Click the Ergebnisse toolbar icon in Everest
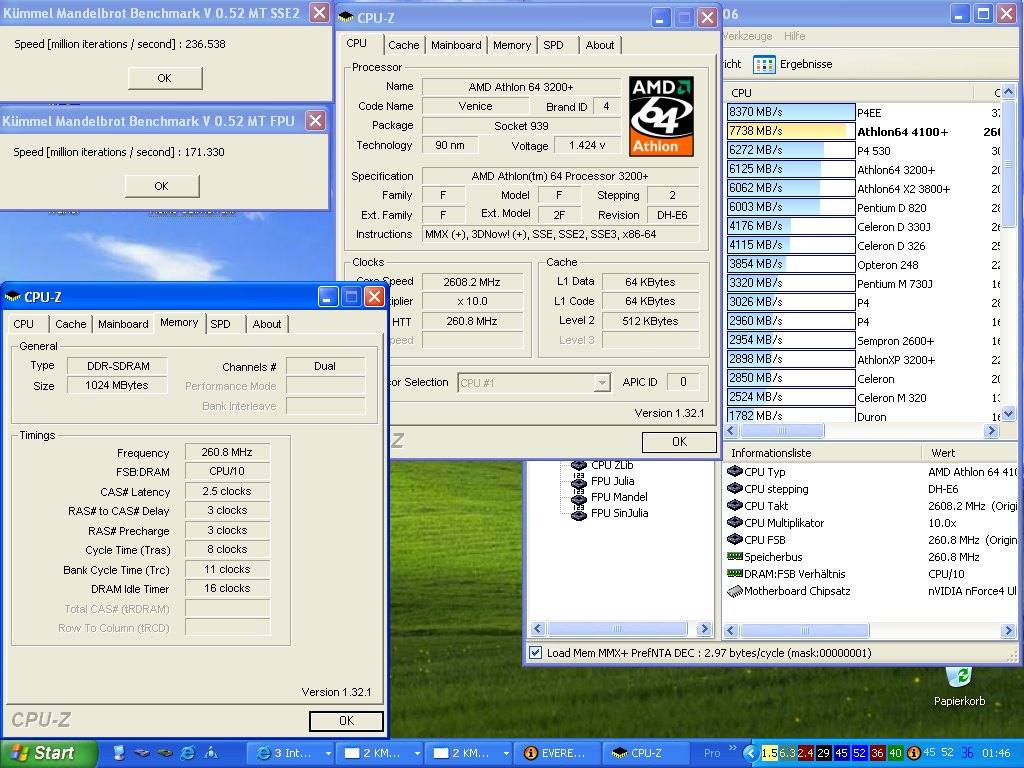1024x768 pixels. coord(764,64)
